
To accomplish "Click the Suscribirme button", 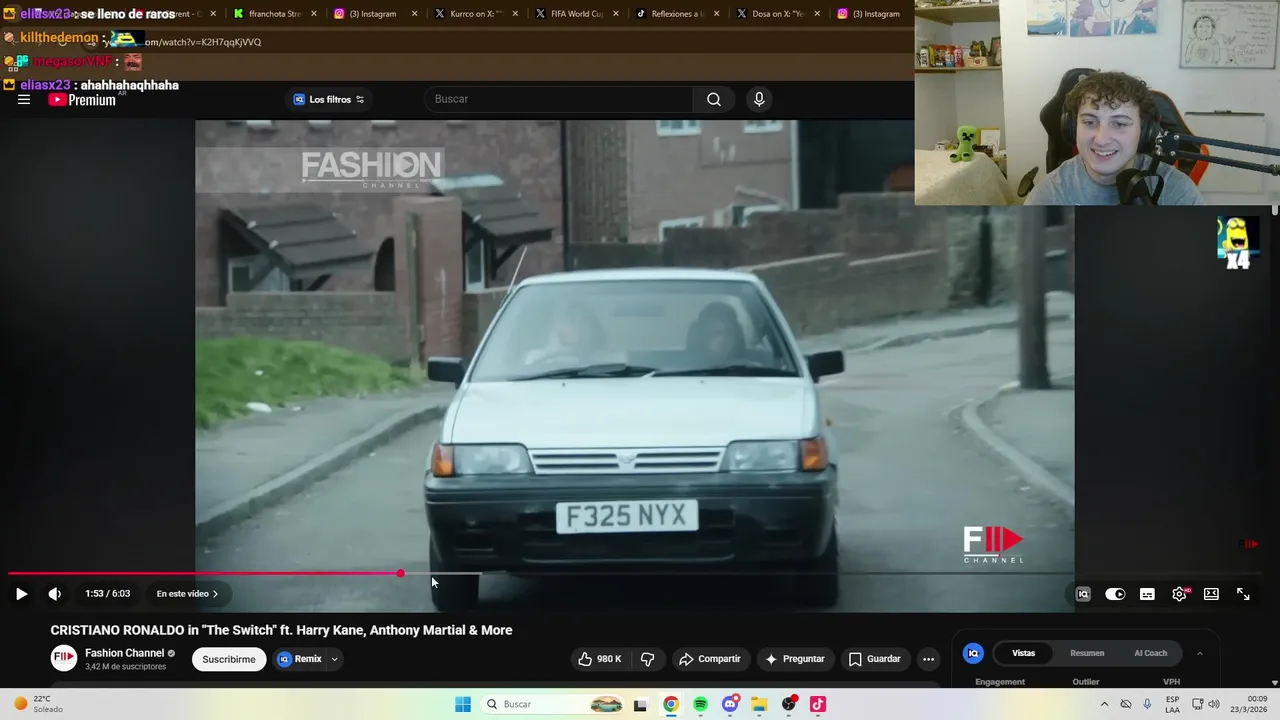I will [229, 659].
